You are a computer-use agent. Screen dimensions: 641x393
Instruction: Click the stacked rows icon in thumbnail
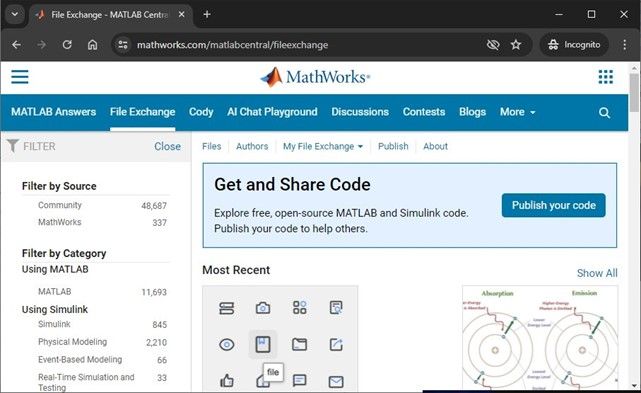tap(226, 308)
